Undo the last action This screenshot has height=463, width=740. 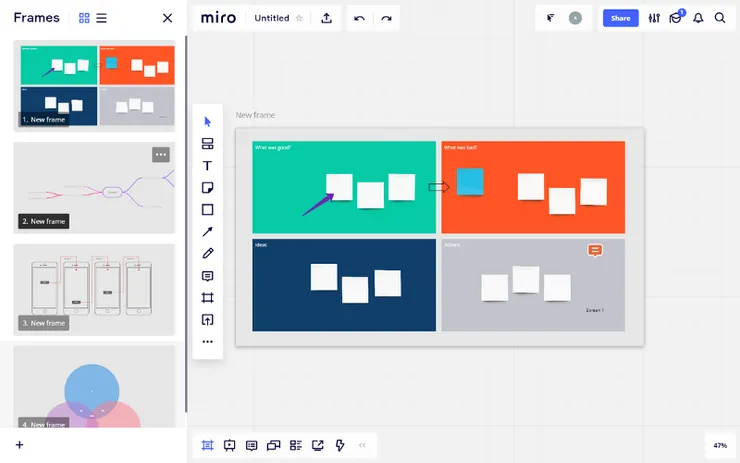[x=359, y=18]
